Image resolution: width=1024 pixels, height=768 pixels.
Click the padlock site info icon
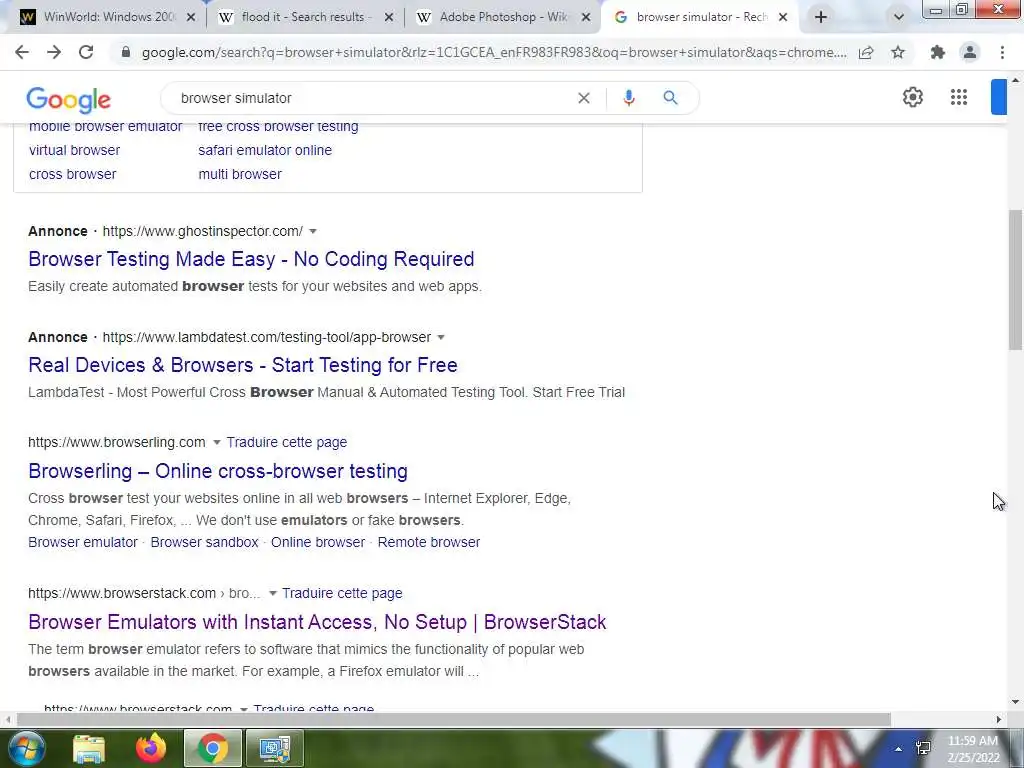pos(126,52)
